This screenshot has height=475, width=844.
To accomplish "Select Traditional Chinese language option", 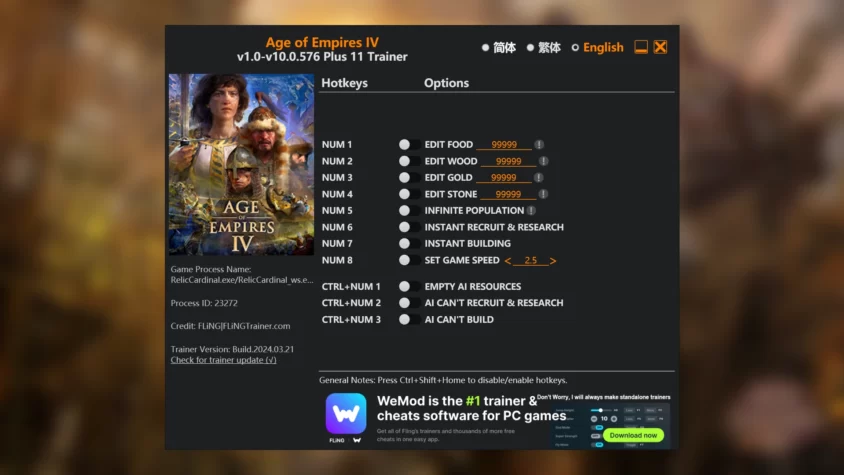I will 544,47.
